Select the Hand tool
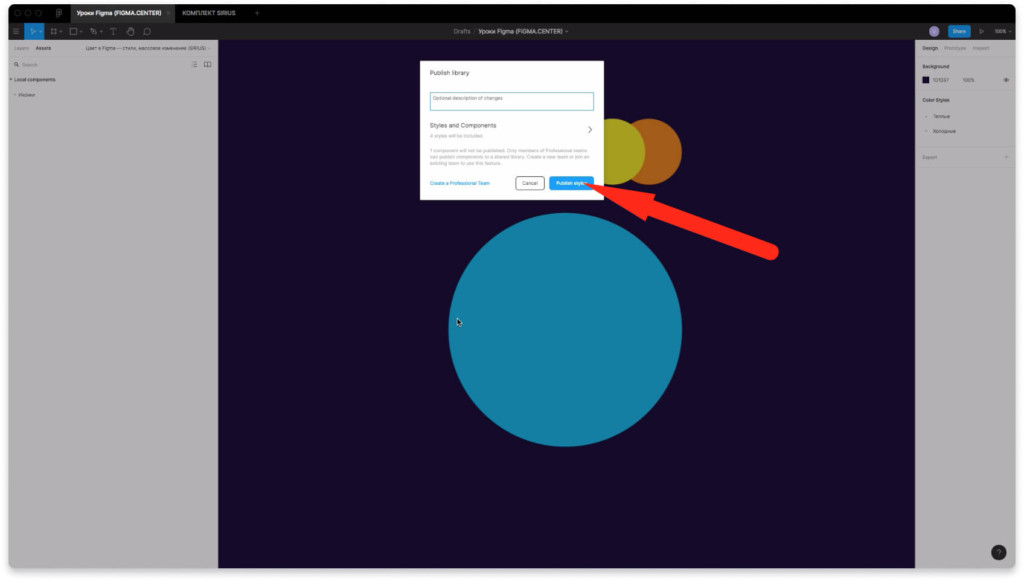The width and height of the screenshot is (1024, 581). tap(130, 31)
